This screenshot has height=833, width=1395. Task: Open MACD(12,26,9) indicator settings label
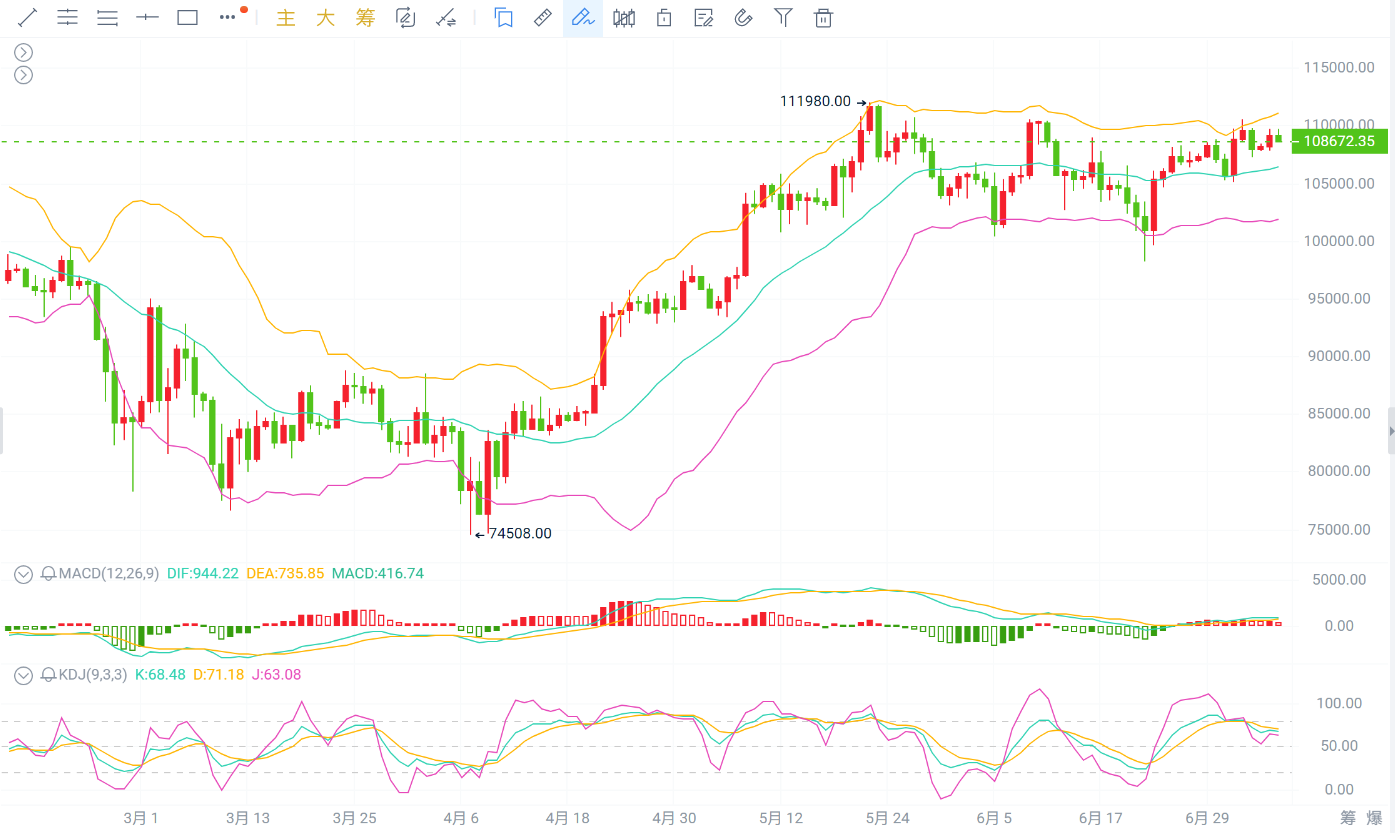(x=108, y=574)
